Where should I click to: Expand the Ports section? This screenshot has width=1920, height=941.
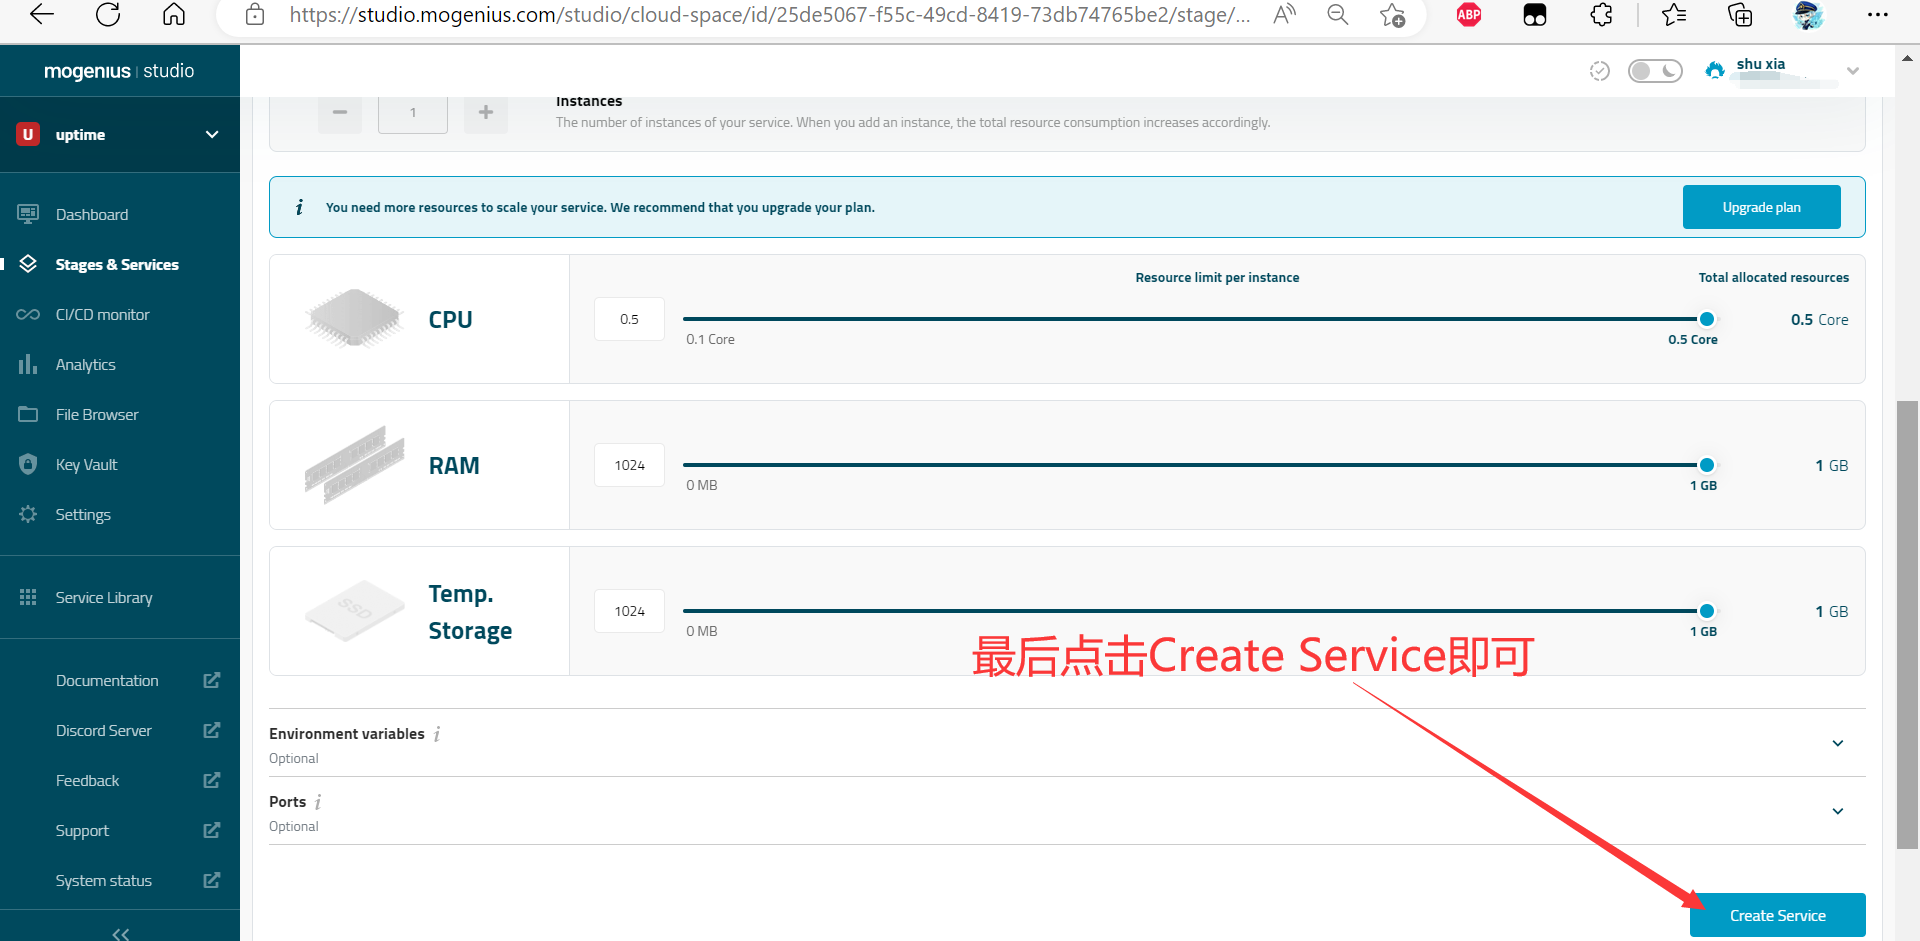(1837, 811)
